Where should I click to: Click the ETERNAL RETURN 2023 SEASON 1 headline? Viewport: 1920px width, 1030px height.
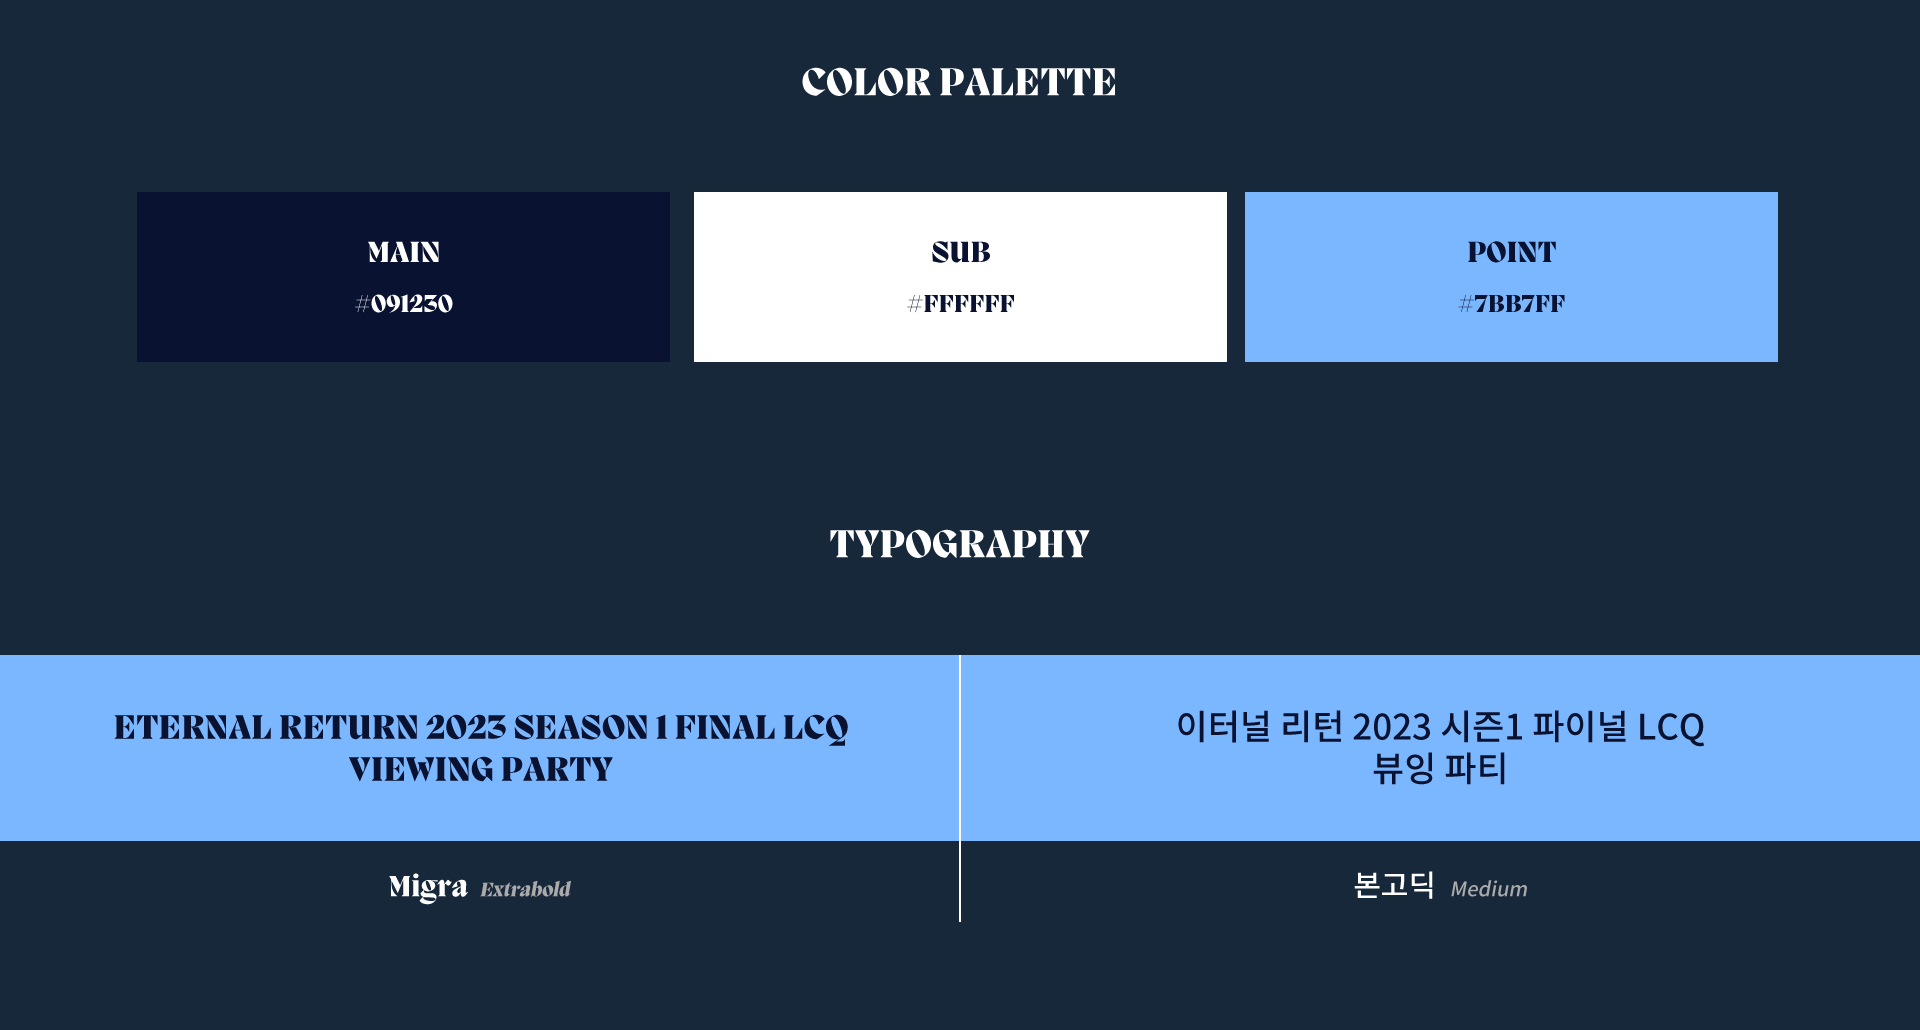point(481,728)
